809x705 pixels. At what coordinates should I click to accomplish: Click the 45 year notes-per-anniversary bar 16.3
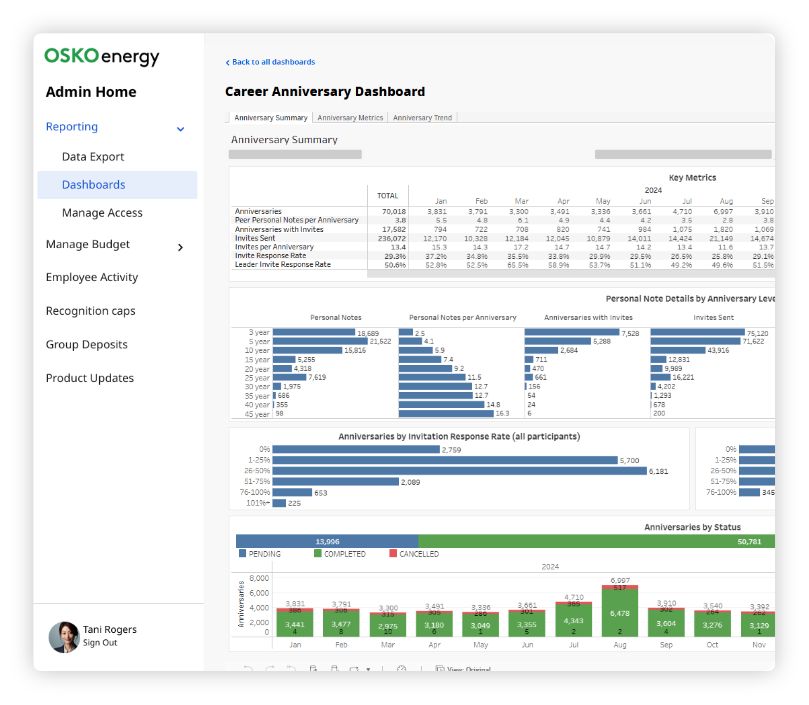tap(446, 413)
